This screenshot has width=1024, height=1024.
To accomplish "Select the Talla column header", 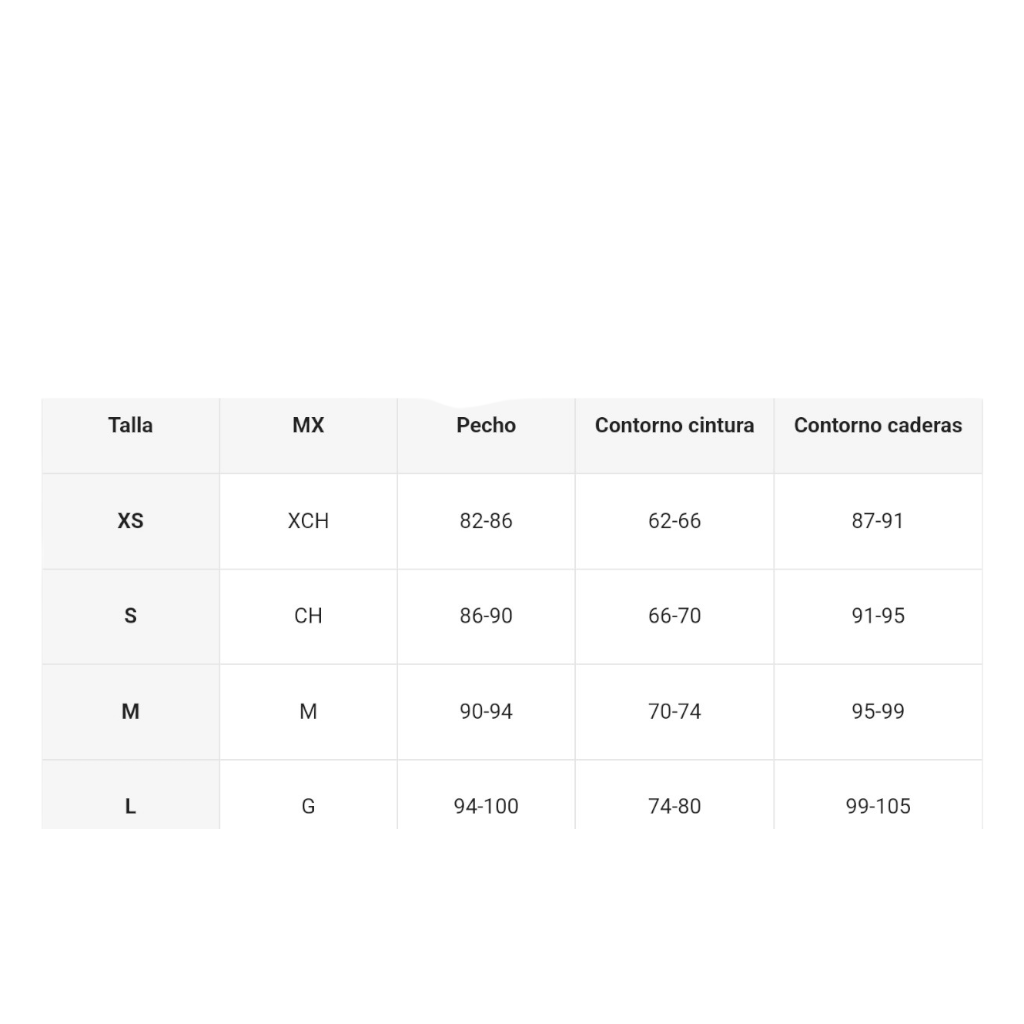I will coord(131,425).
